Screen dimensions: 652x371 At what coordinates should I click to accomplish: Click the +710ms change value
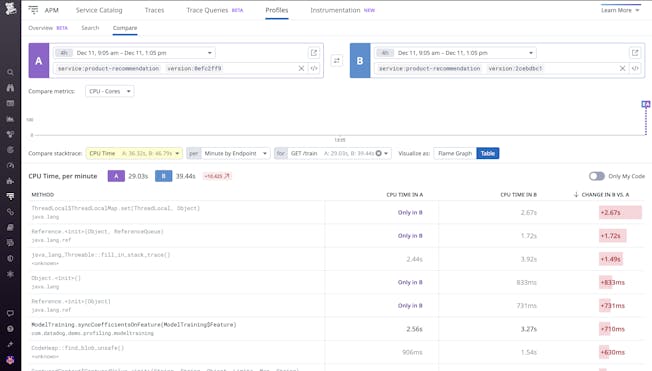(612, 329)
